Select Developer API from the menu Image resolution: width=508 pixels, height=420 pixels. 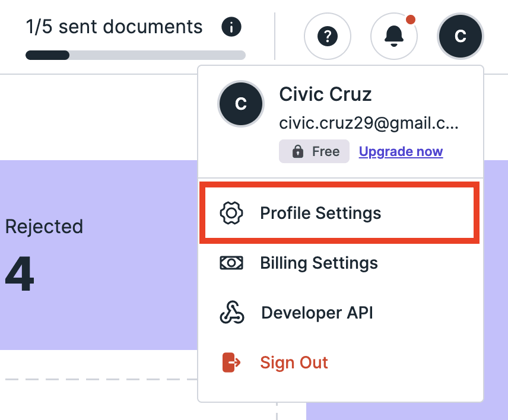pos(340,313)
